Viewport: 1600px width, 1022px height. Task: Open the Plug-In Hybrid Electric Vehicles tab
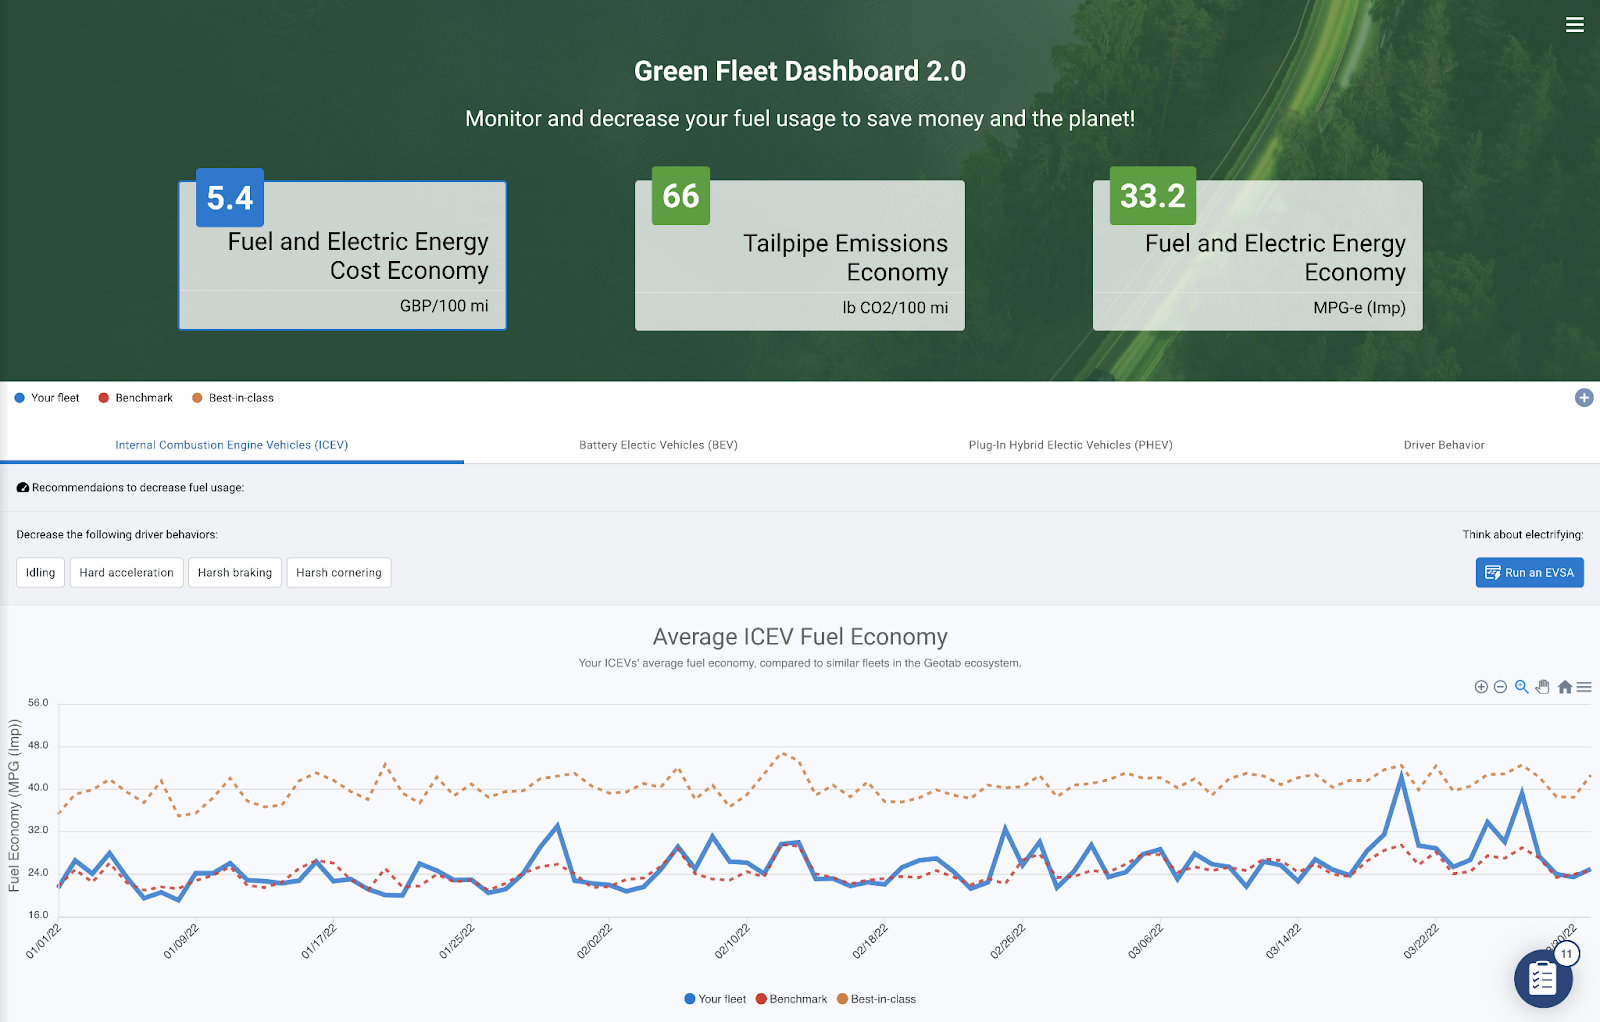[x=1069, y=445]
